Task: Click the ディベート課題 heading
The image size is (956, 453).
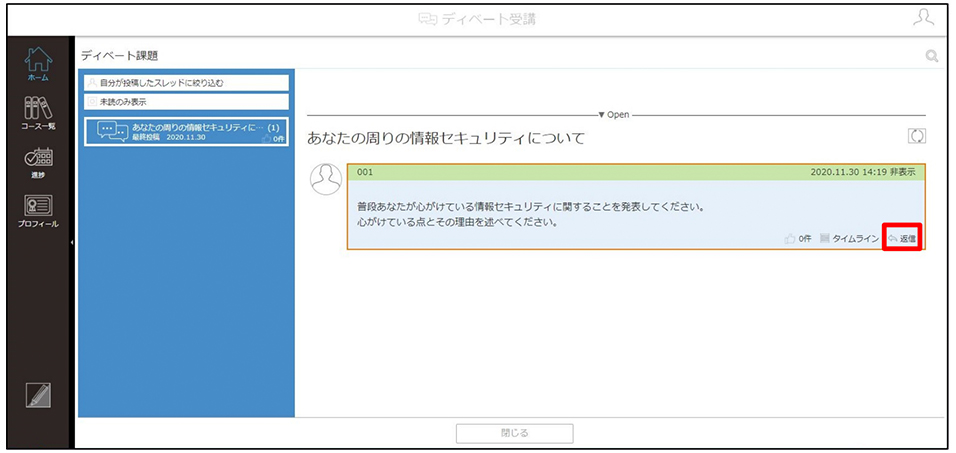Action: (120, 55)
